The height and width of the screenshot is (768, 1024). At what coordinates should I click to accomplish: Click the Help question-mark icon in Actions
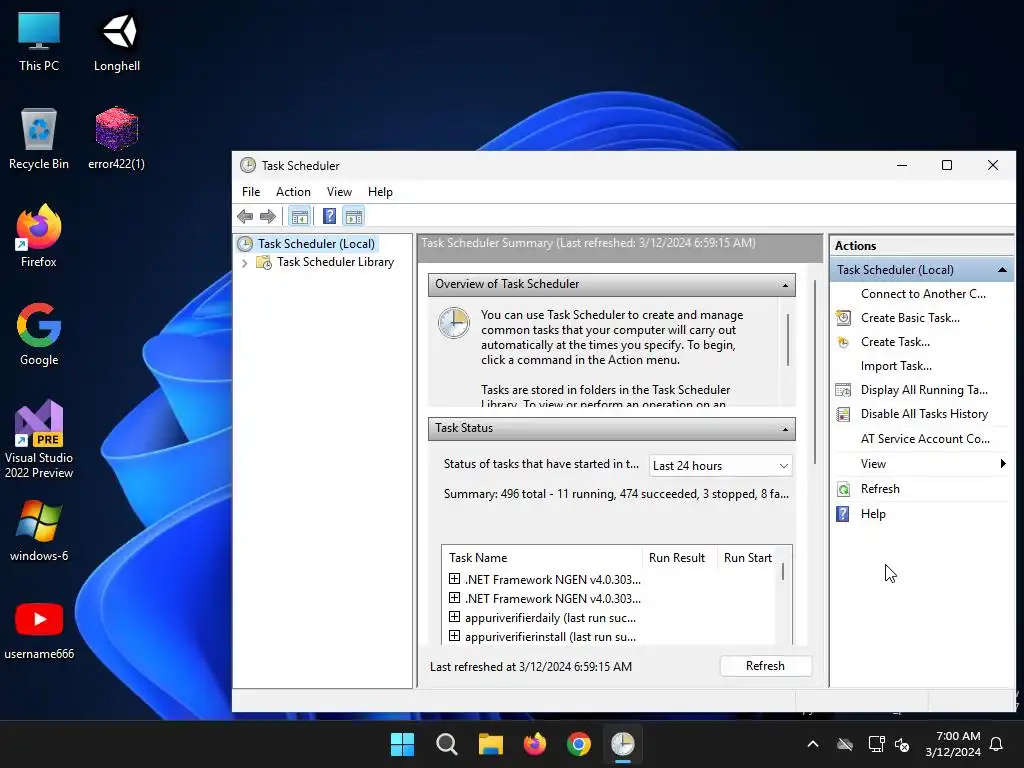point(843,514)
